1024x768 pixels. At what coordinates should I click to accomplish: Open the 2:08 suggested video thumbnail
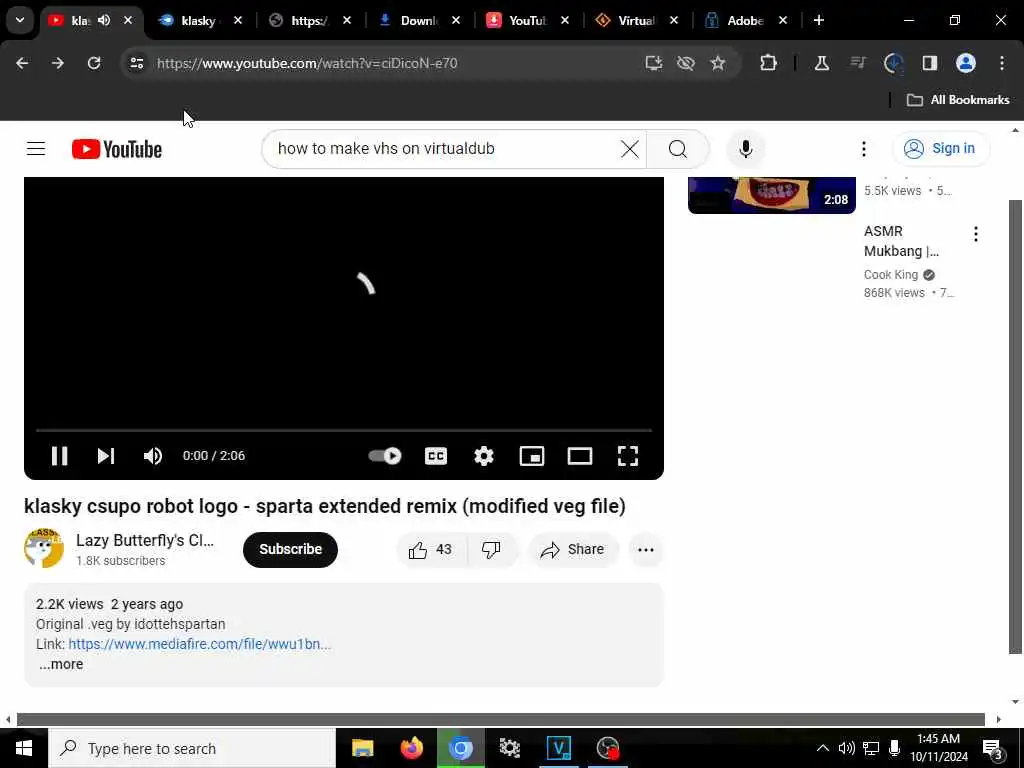[771, 195]
